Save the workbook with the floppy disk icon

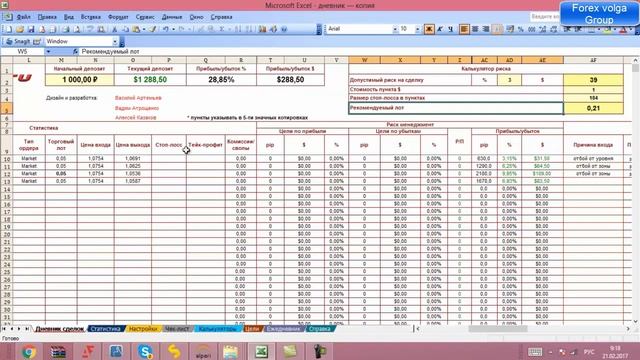click(x=31, y=29)
